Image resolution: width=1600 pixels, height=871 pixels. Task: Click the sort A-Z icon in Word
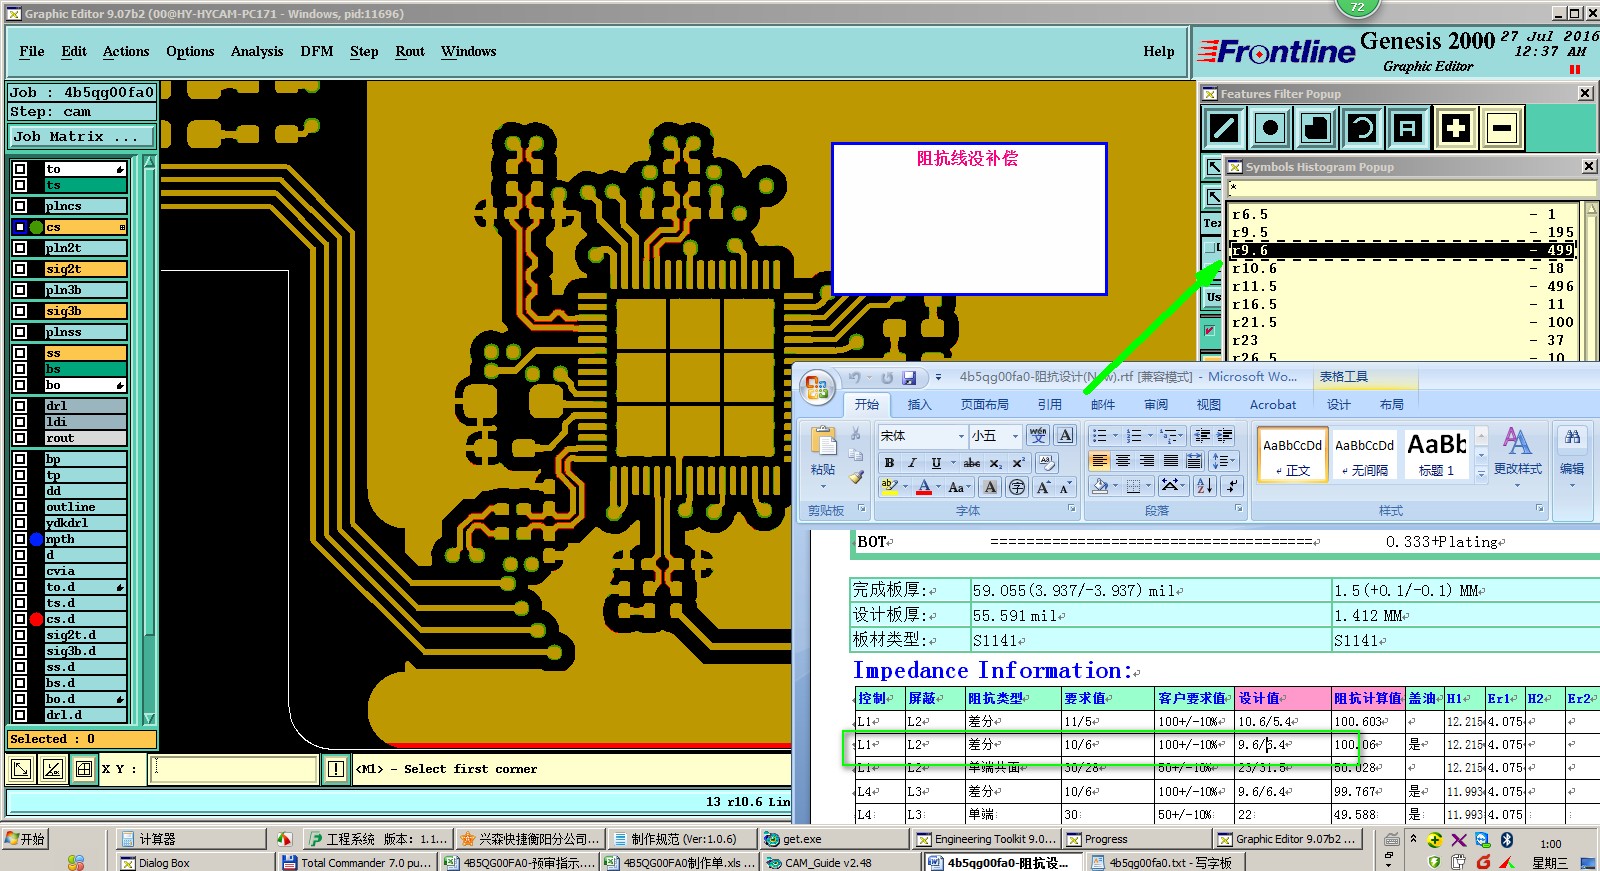coord(1205,486)
